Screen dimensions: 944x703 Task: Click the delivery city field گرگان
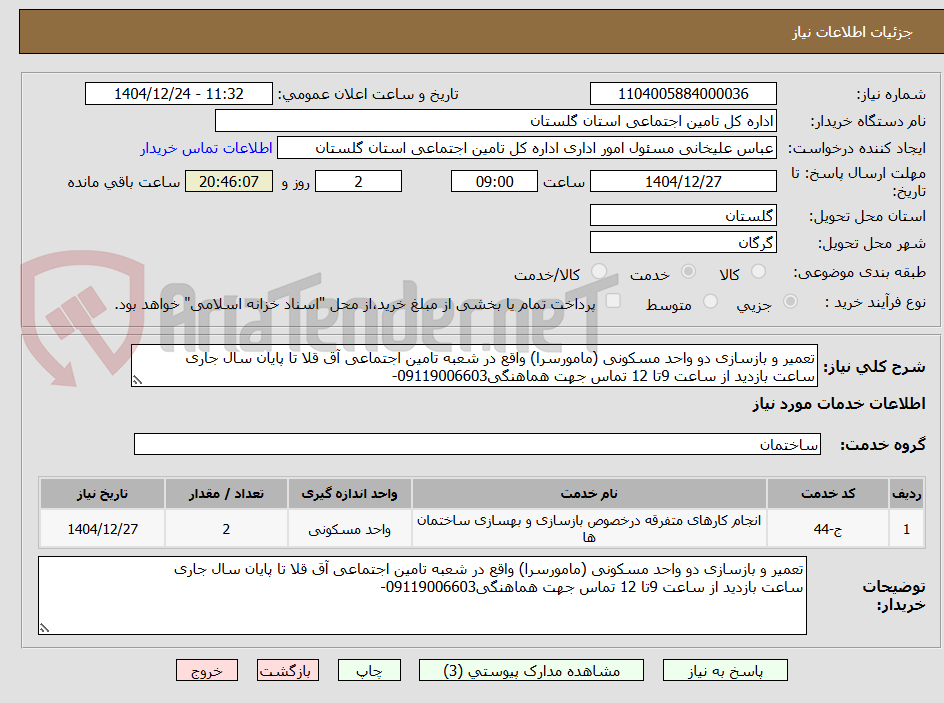[x=683, y=243]
